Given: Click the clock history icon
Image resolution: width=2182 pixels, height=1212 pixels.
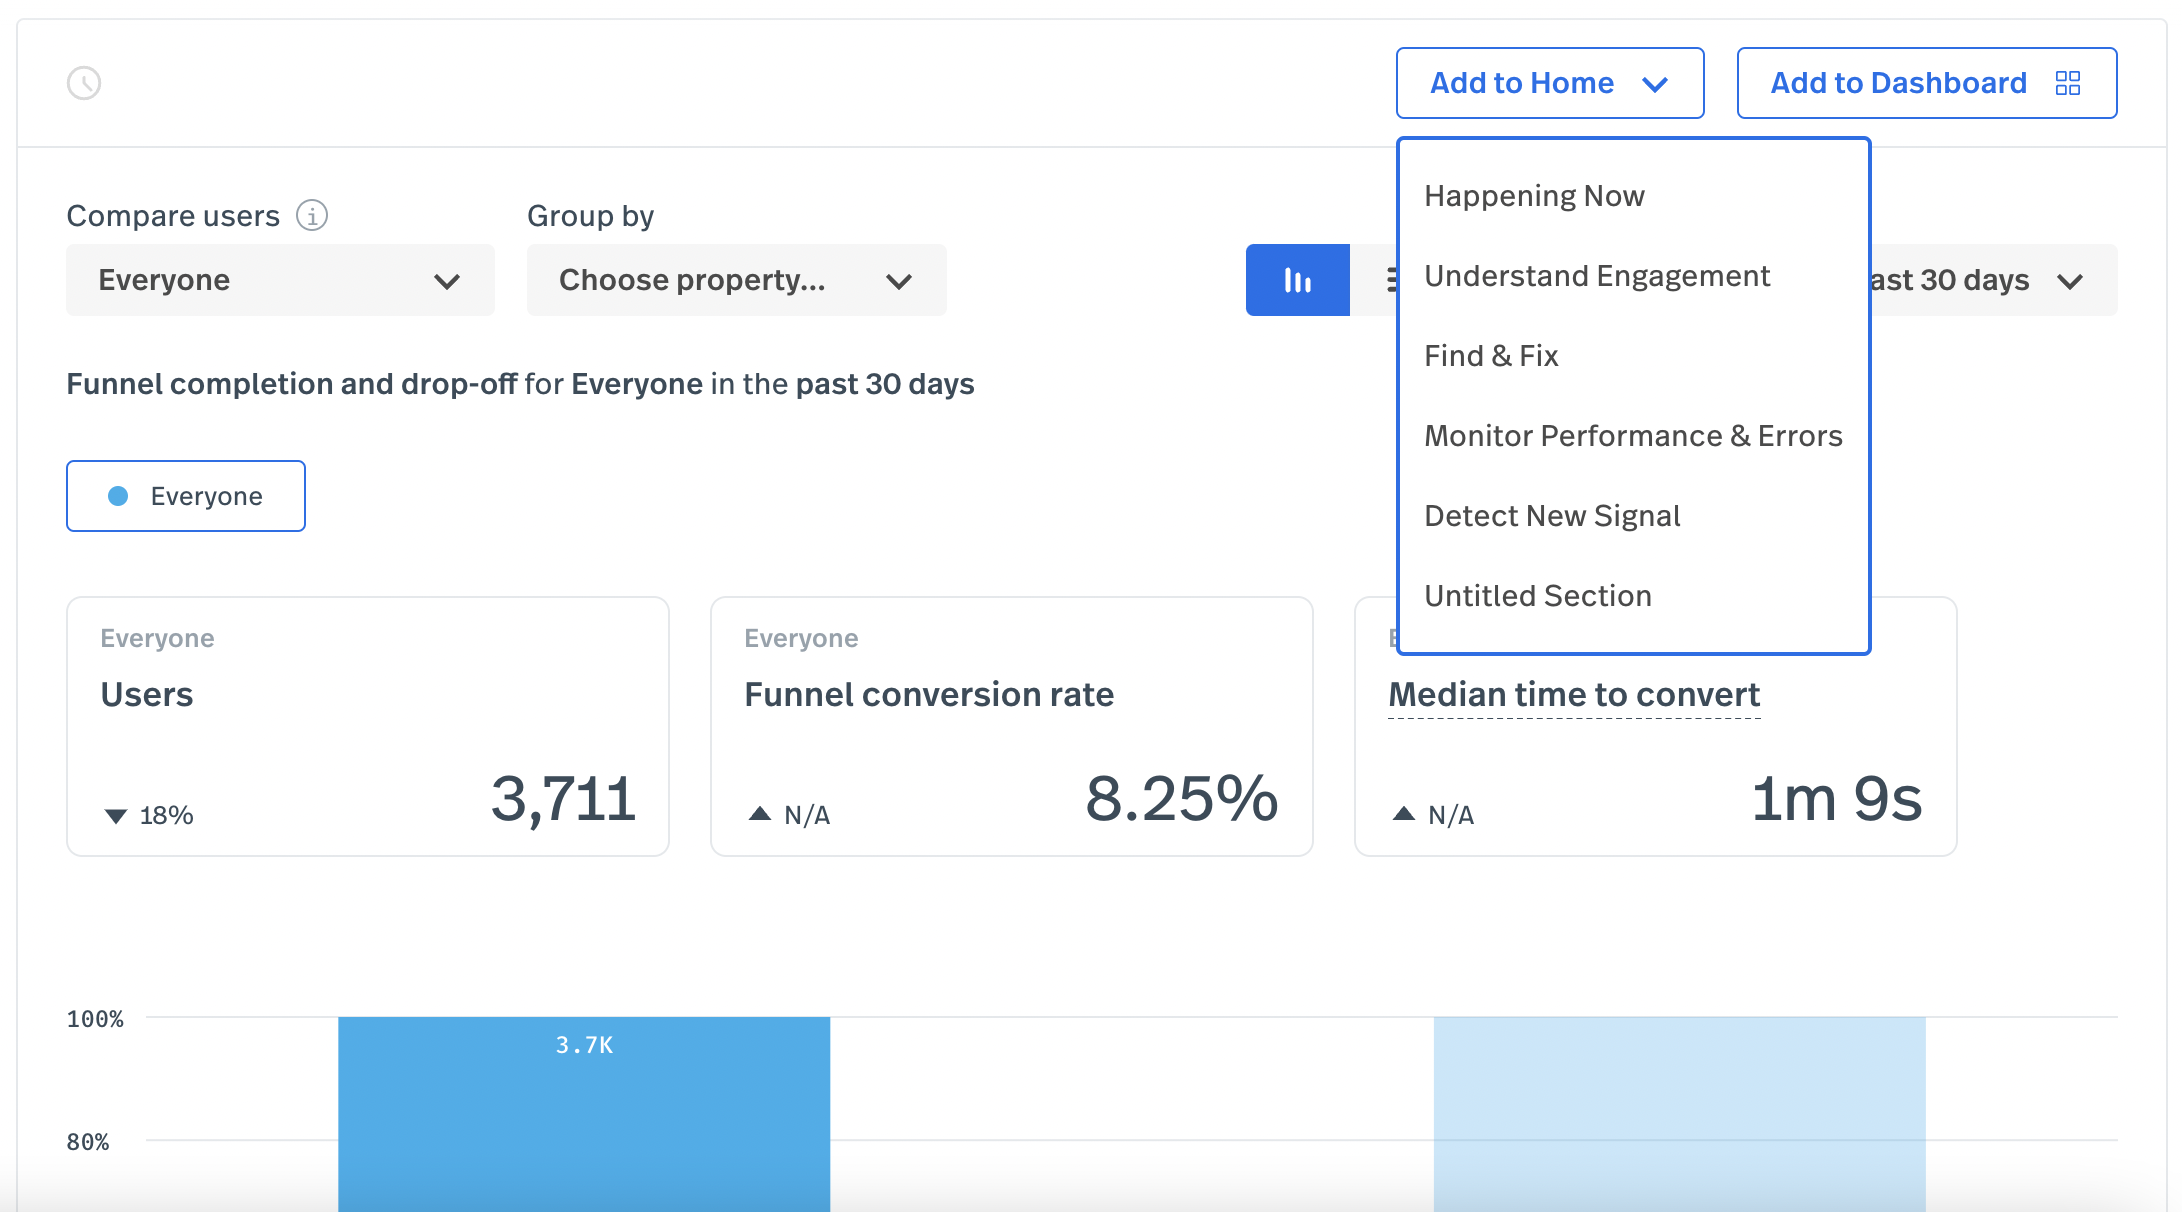Looking at the screenshot, I should pyautogui.click(x=84, y=83).
